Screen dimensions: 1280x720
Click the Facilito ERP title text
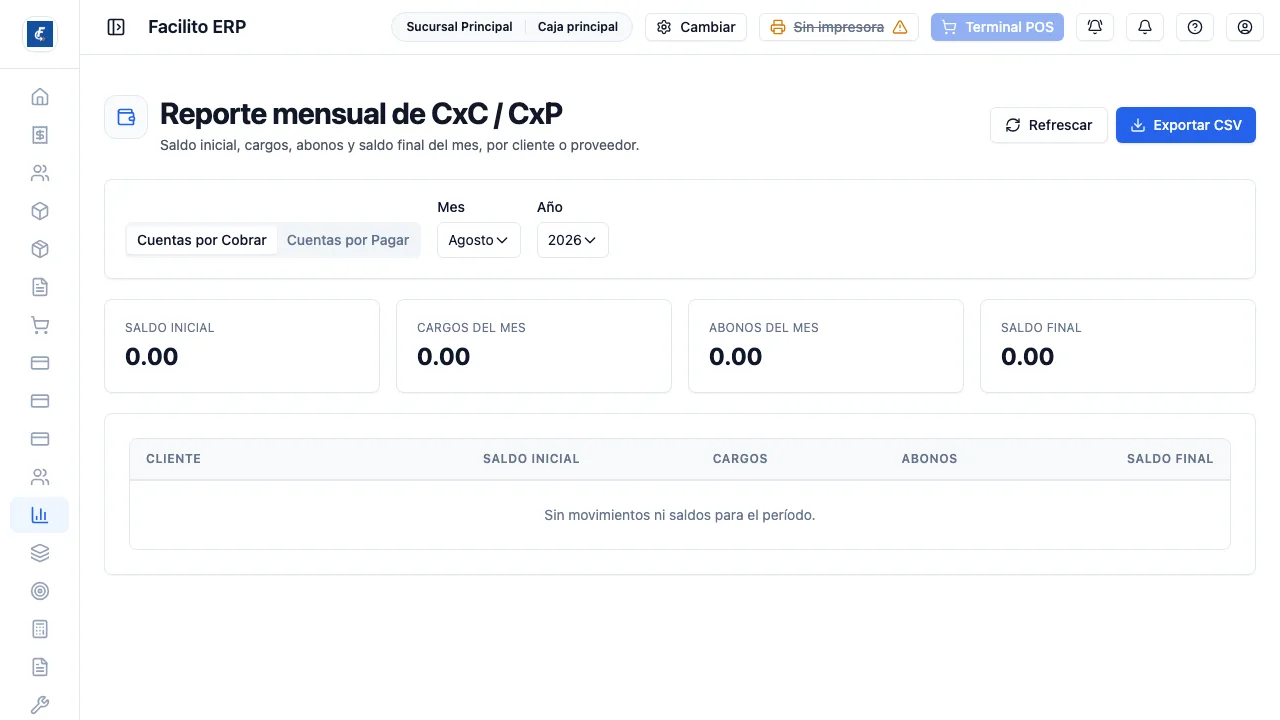(197, 27)
